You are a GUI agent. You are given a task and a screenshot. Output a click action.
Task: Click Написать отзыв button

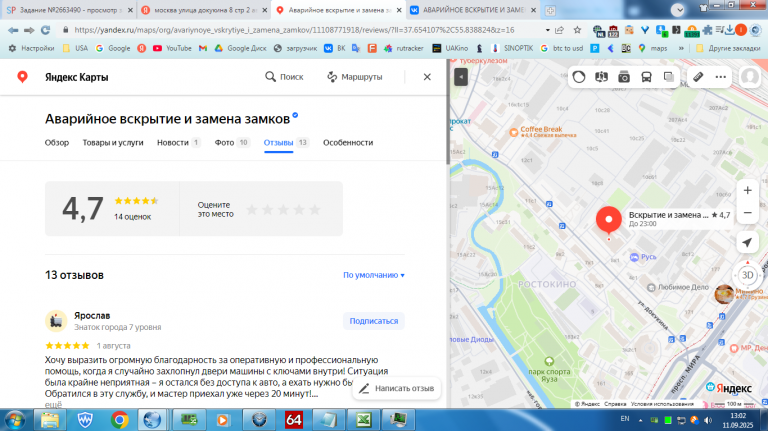point(397,388)
